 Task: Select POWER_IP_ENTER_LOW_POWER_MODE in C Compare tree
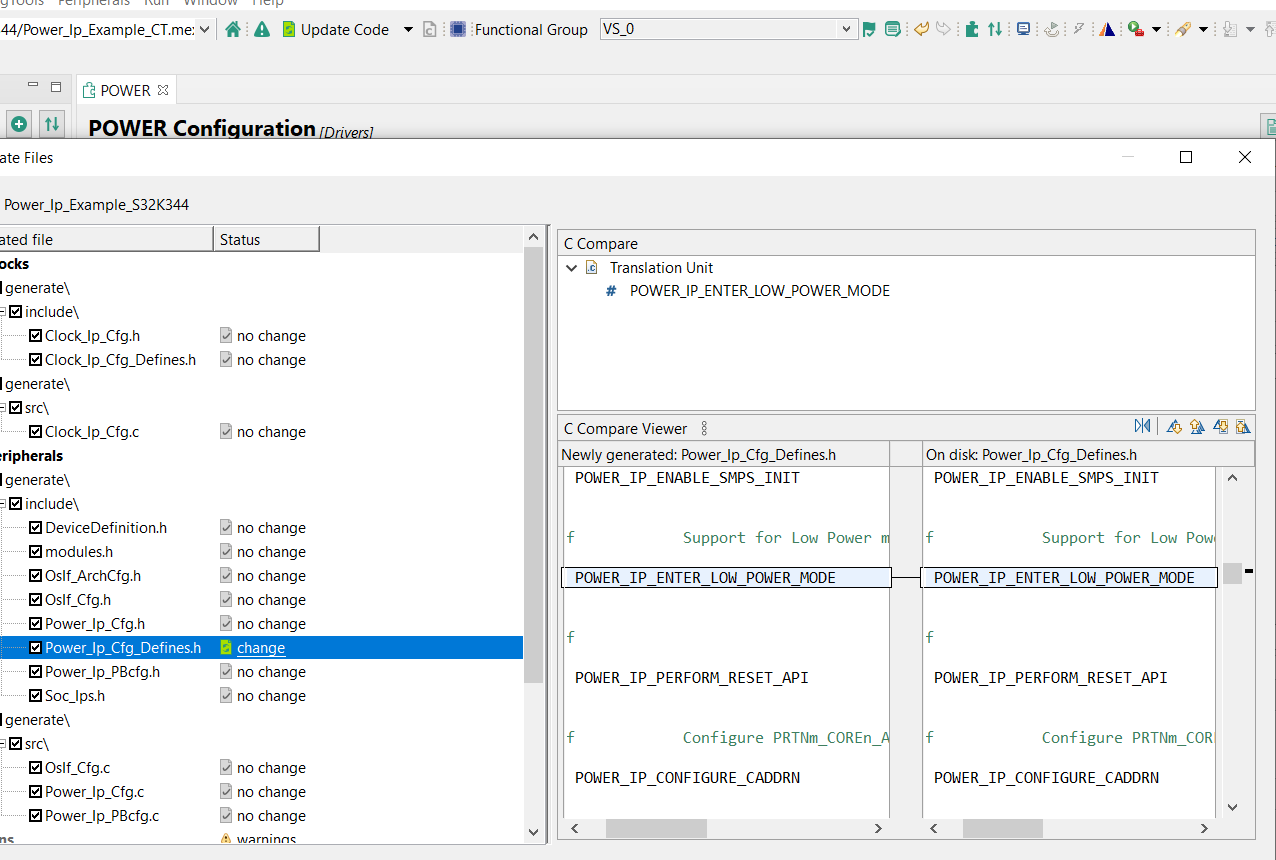pos(759,291)
